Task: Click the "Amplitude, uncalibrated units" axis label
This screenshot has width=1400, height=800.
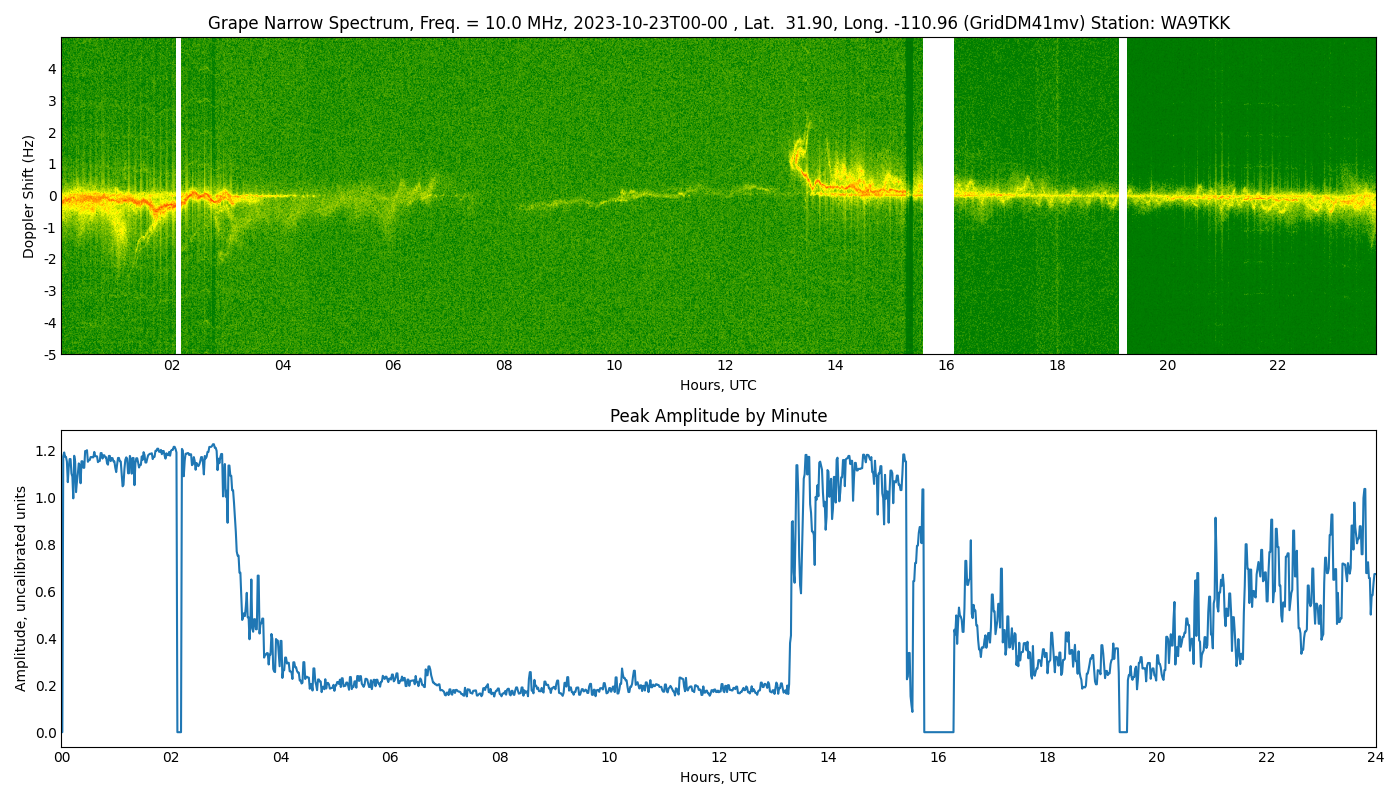Action: 21,588
